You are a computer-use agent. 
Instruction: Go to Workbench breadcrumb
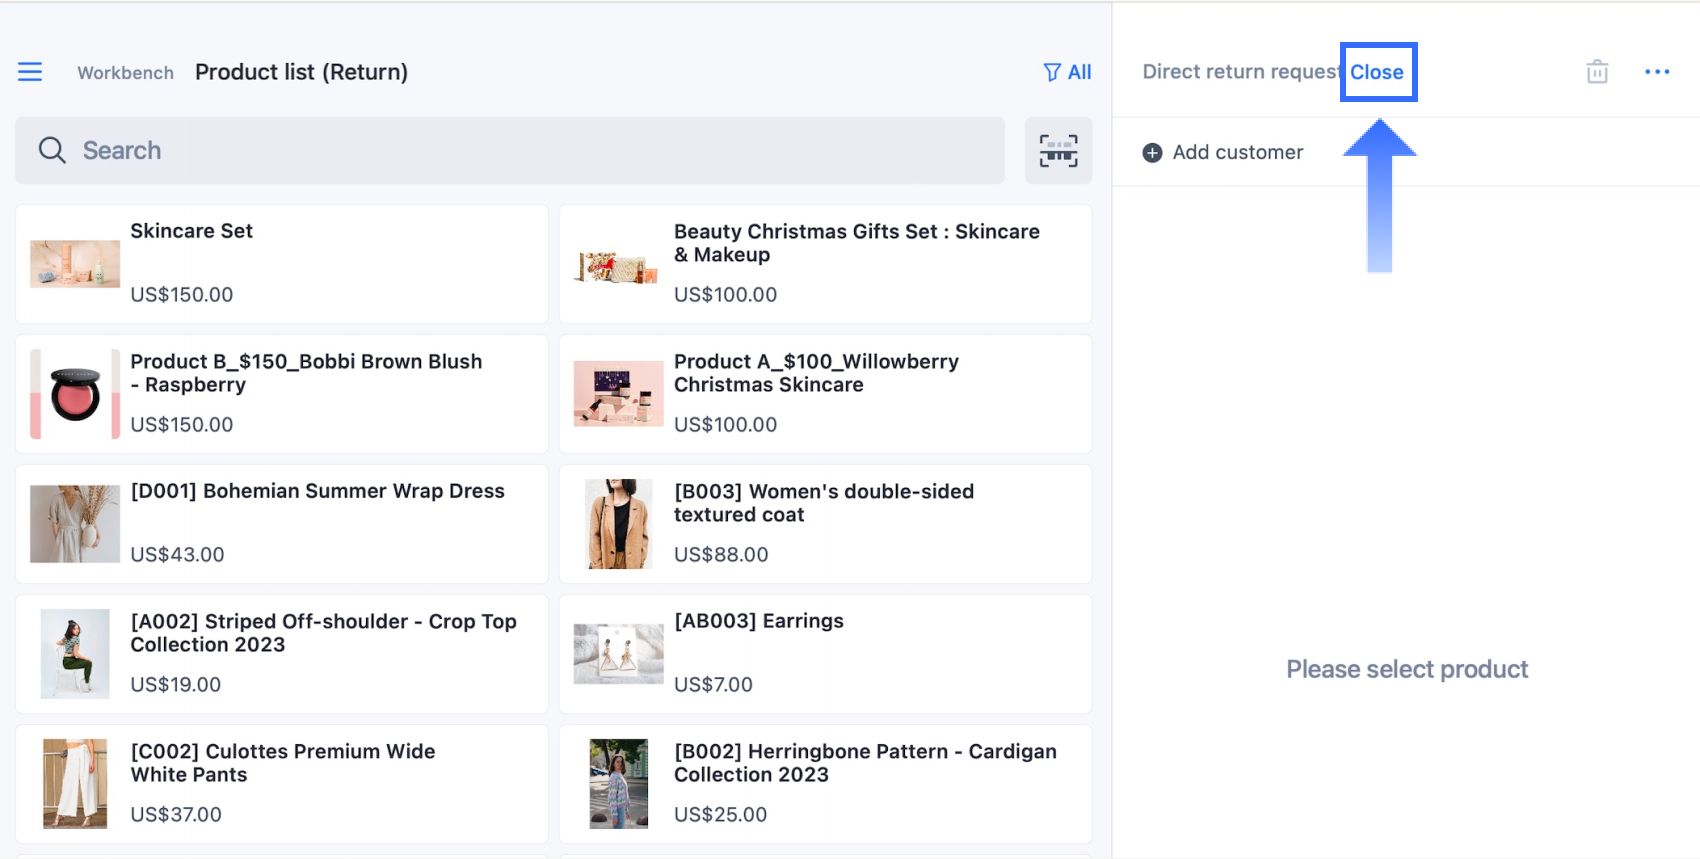click(125, 73)
